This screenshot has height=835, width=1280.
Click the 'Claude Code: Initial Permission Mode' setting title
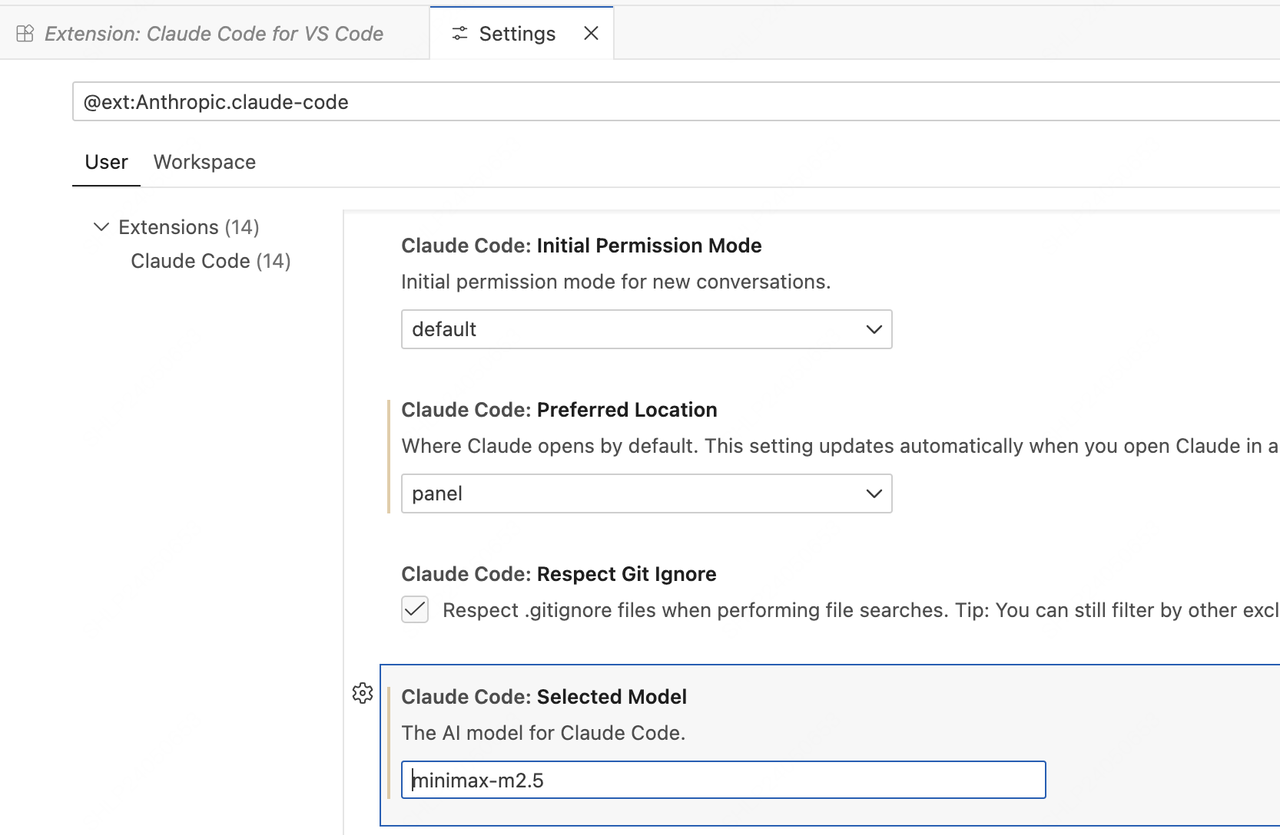(581, 246)
